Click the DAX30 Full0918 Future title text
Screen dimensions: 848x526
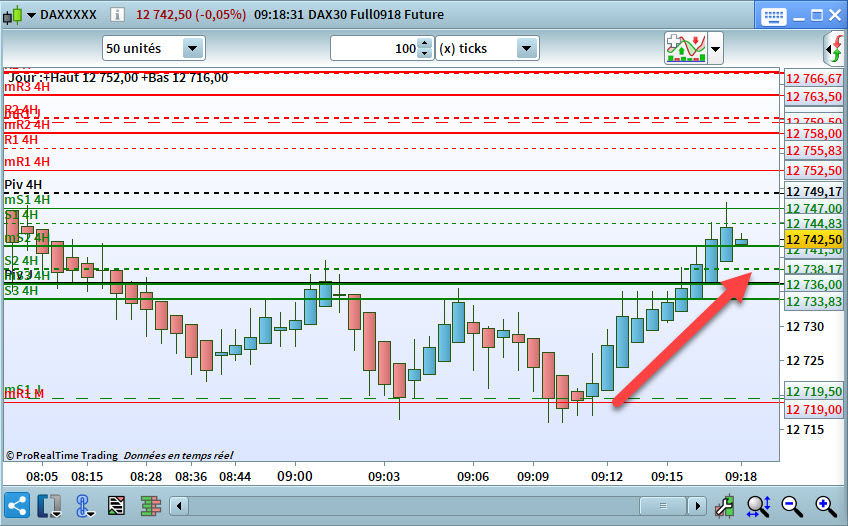(x=376, y=15)
